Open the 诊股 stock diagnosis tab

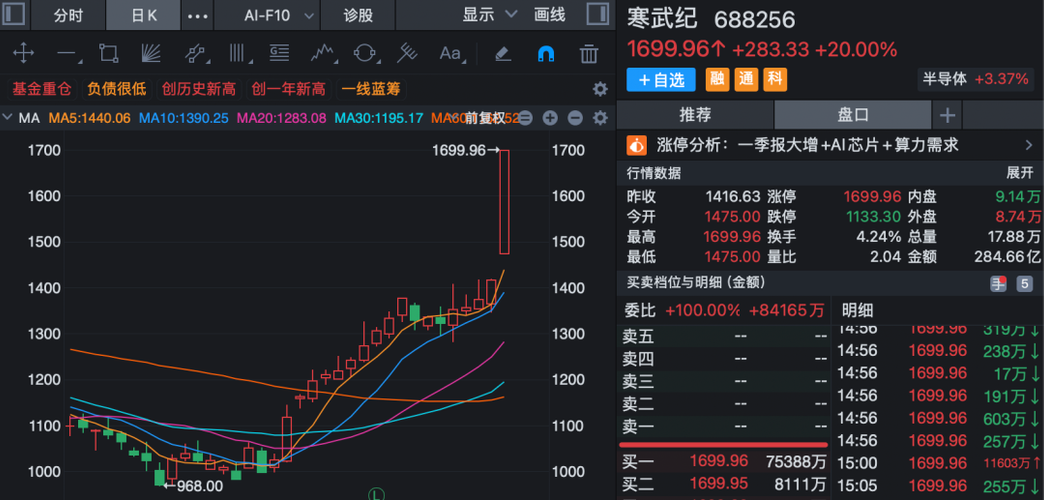pos(358,15)
